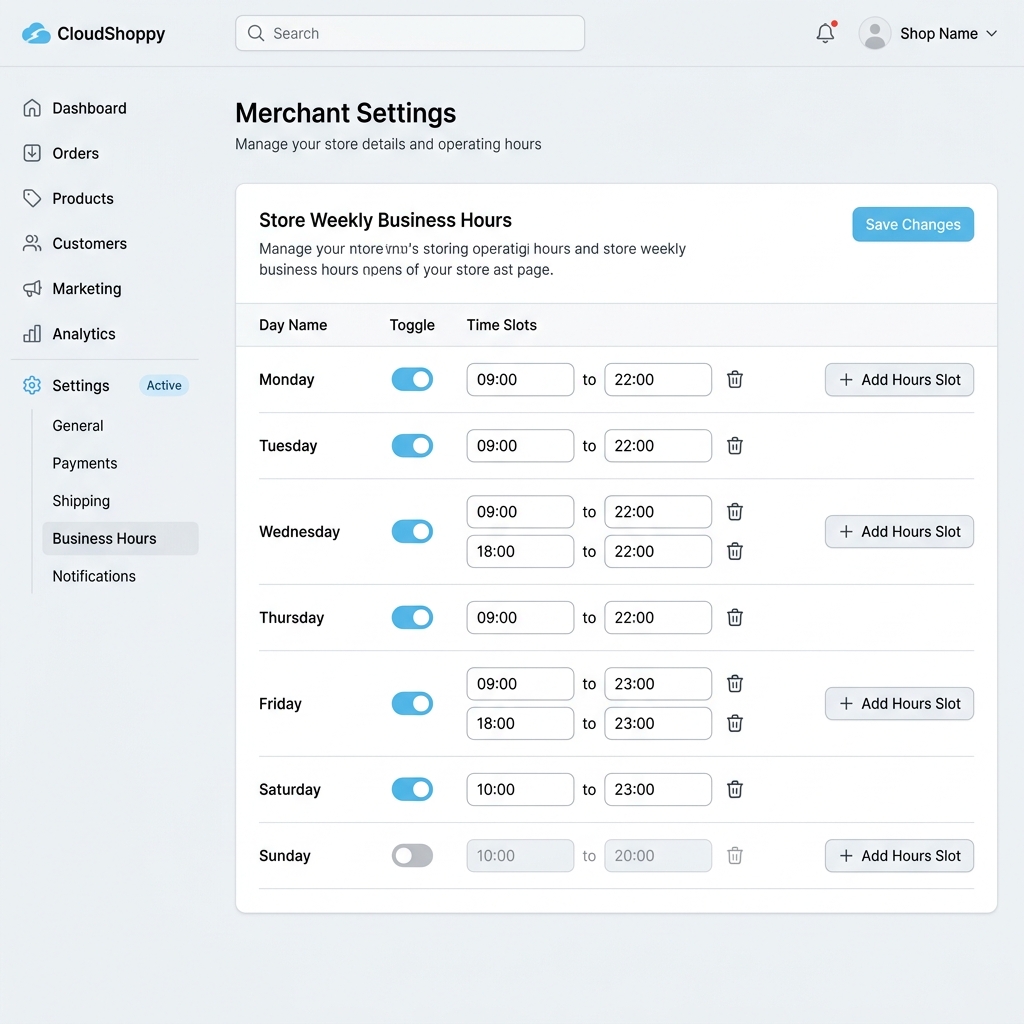Edit Saturday start time 10:00
The width and height of the screenshot is (1024, 1024).
520,789
